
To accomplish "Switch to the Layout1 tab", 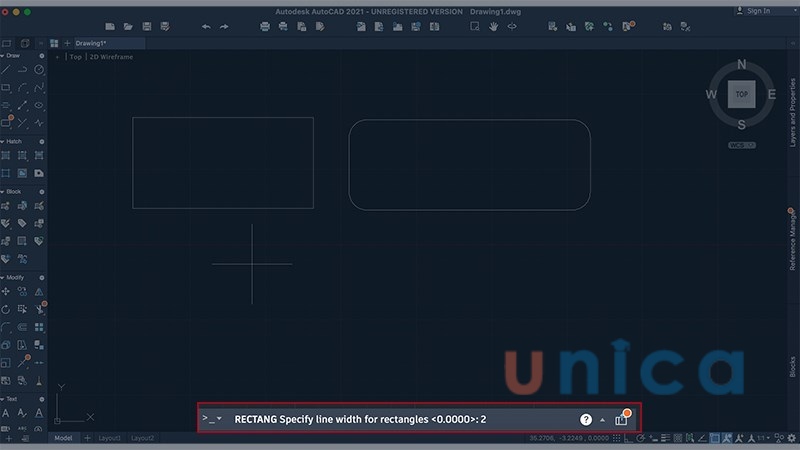I will click(109, 438).
